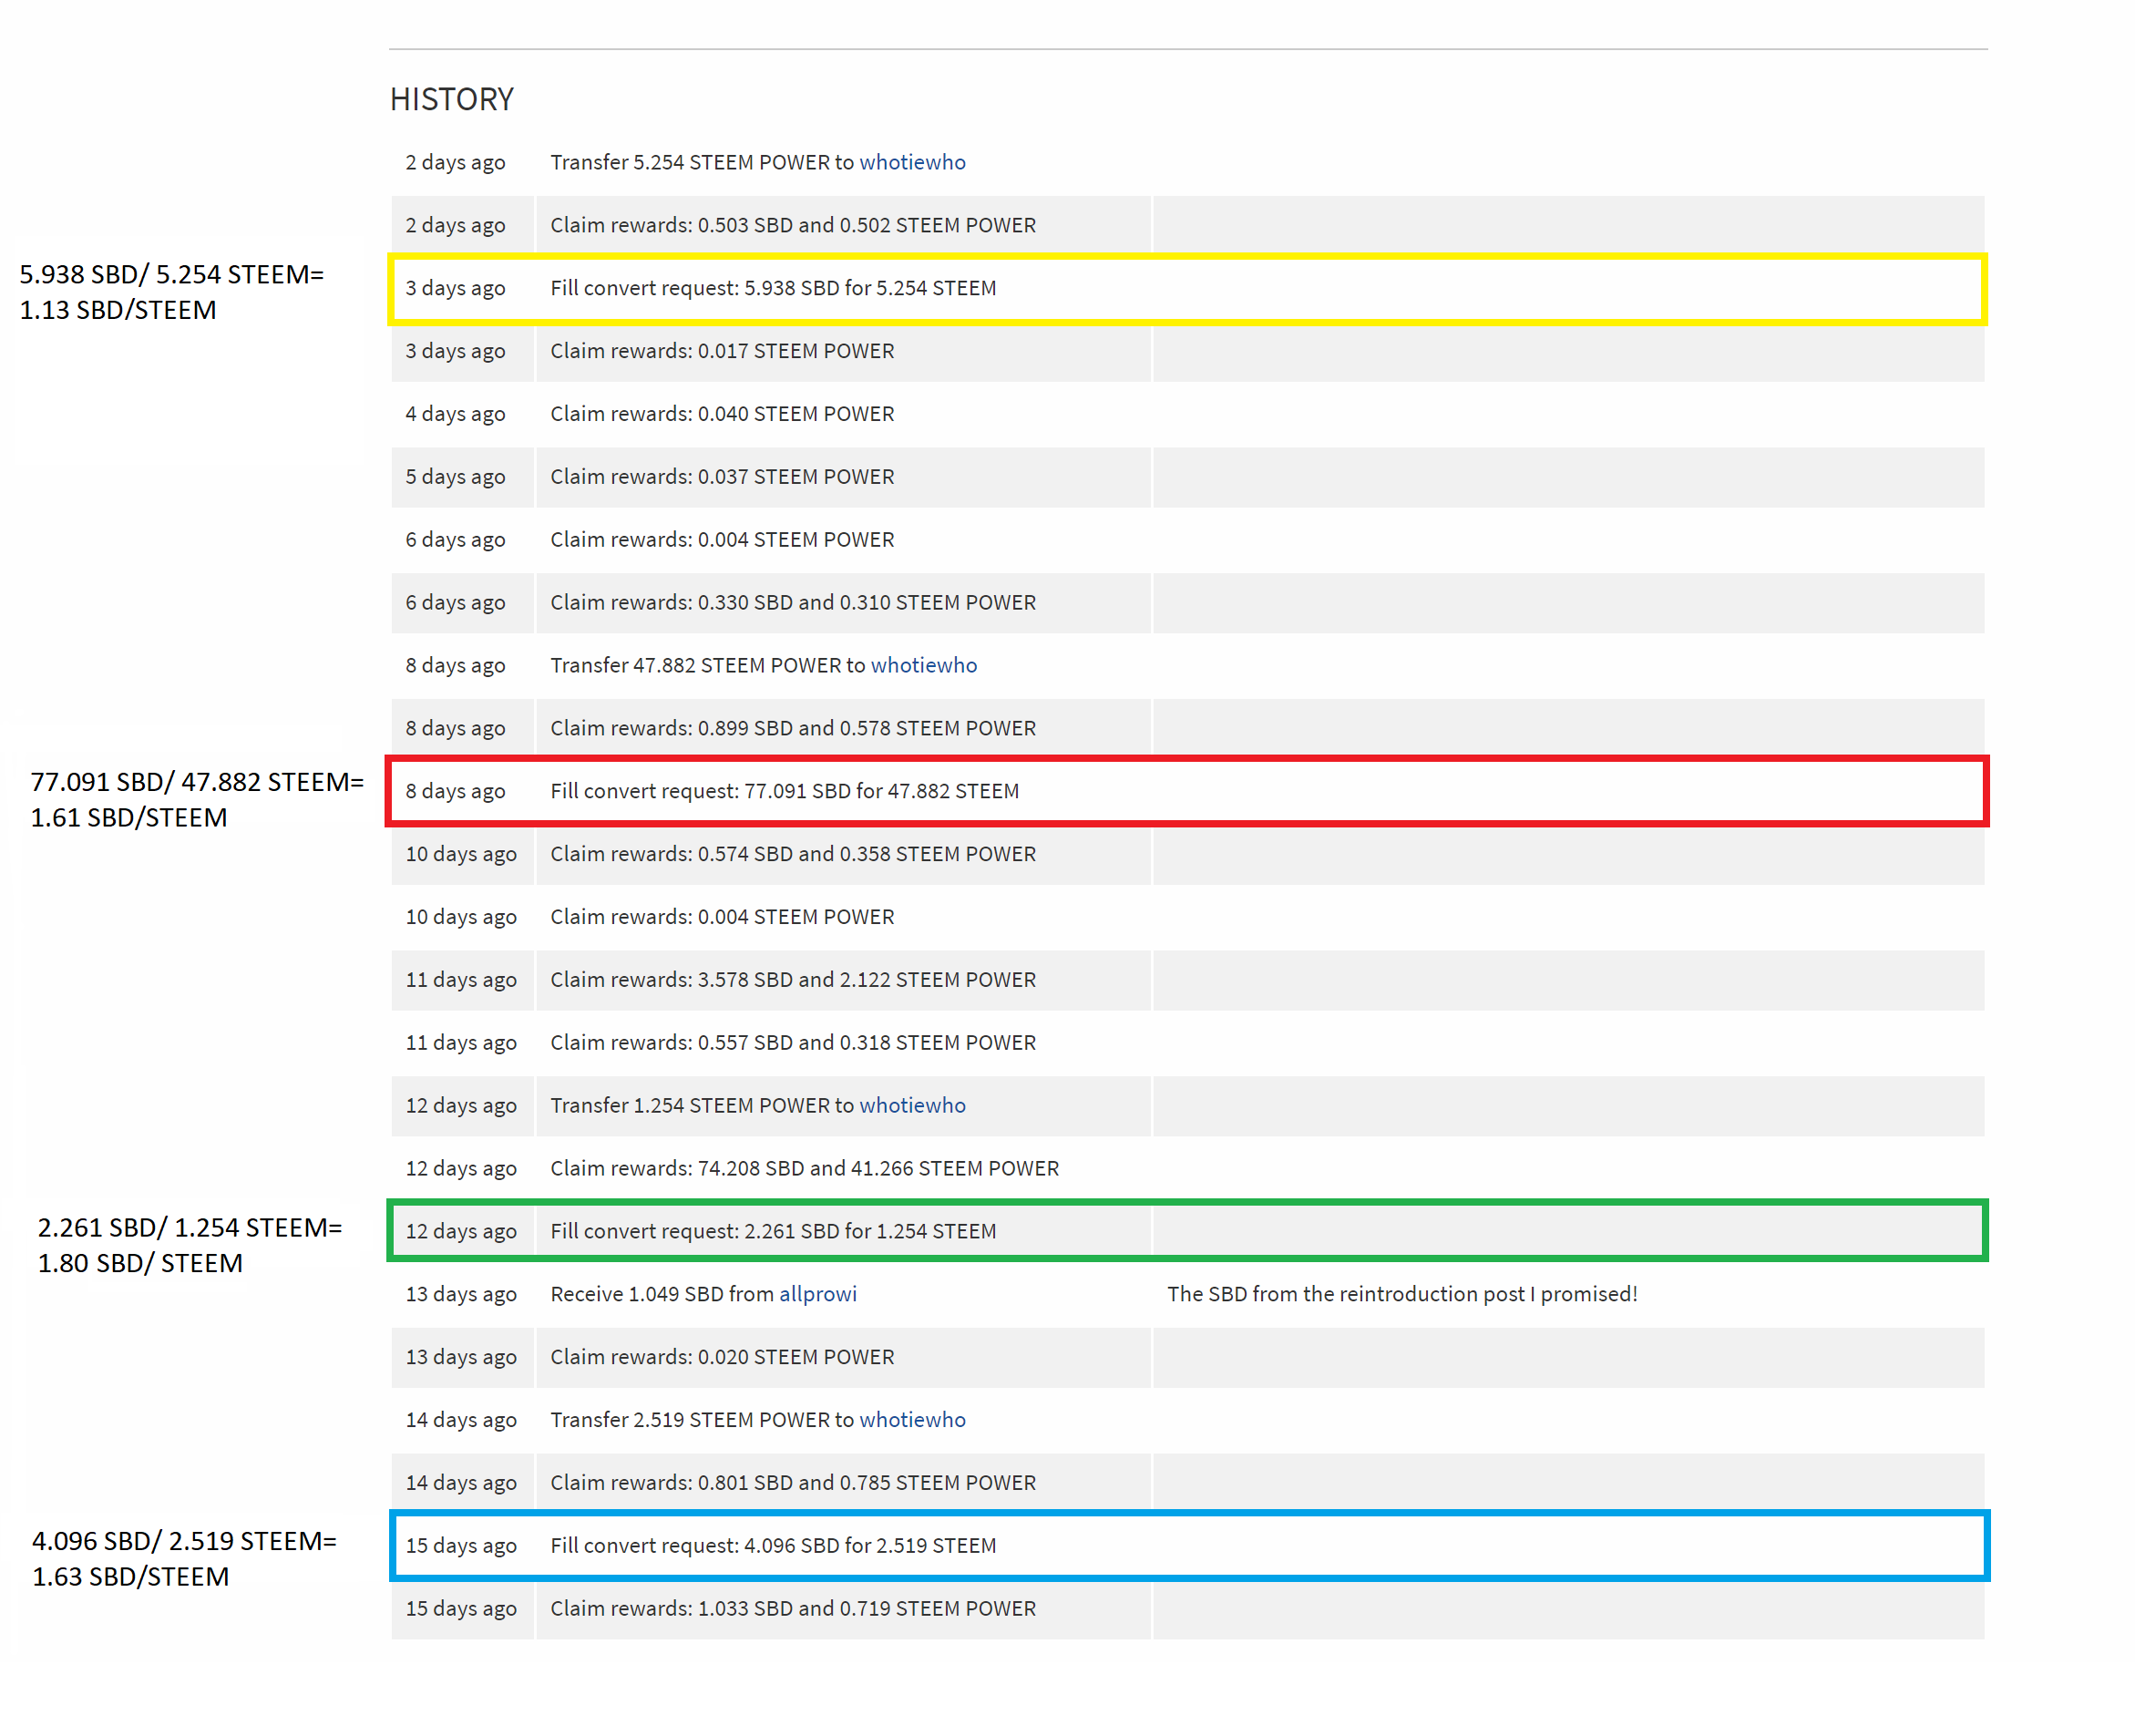Click 'Claim rewards: 0.040 STEEM POWER'

pos(722,414)
